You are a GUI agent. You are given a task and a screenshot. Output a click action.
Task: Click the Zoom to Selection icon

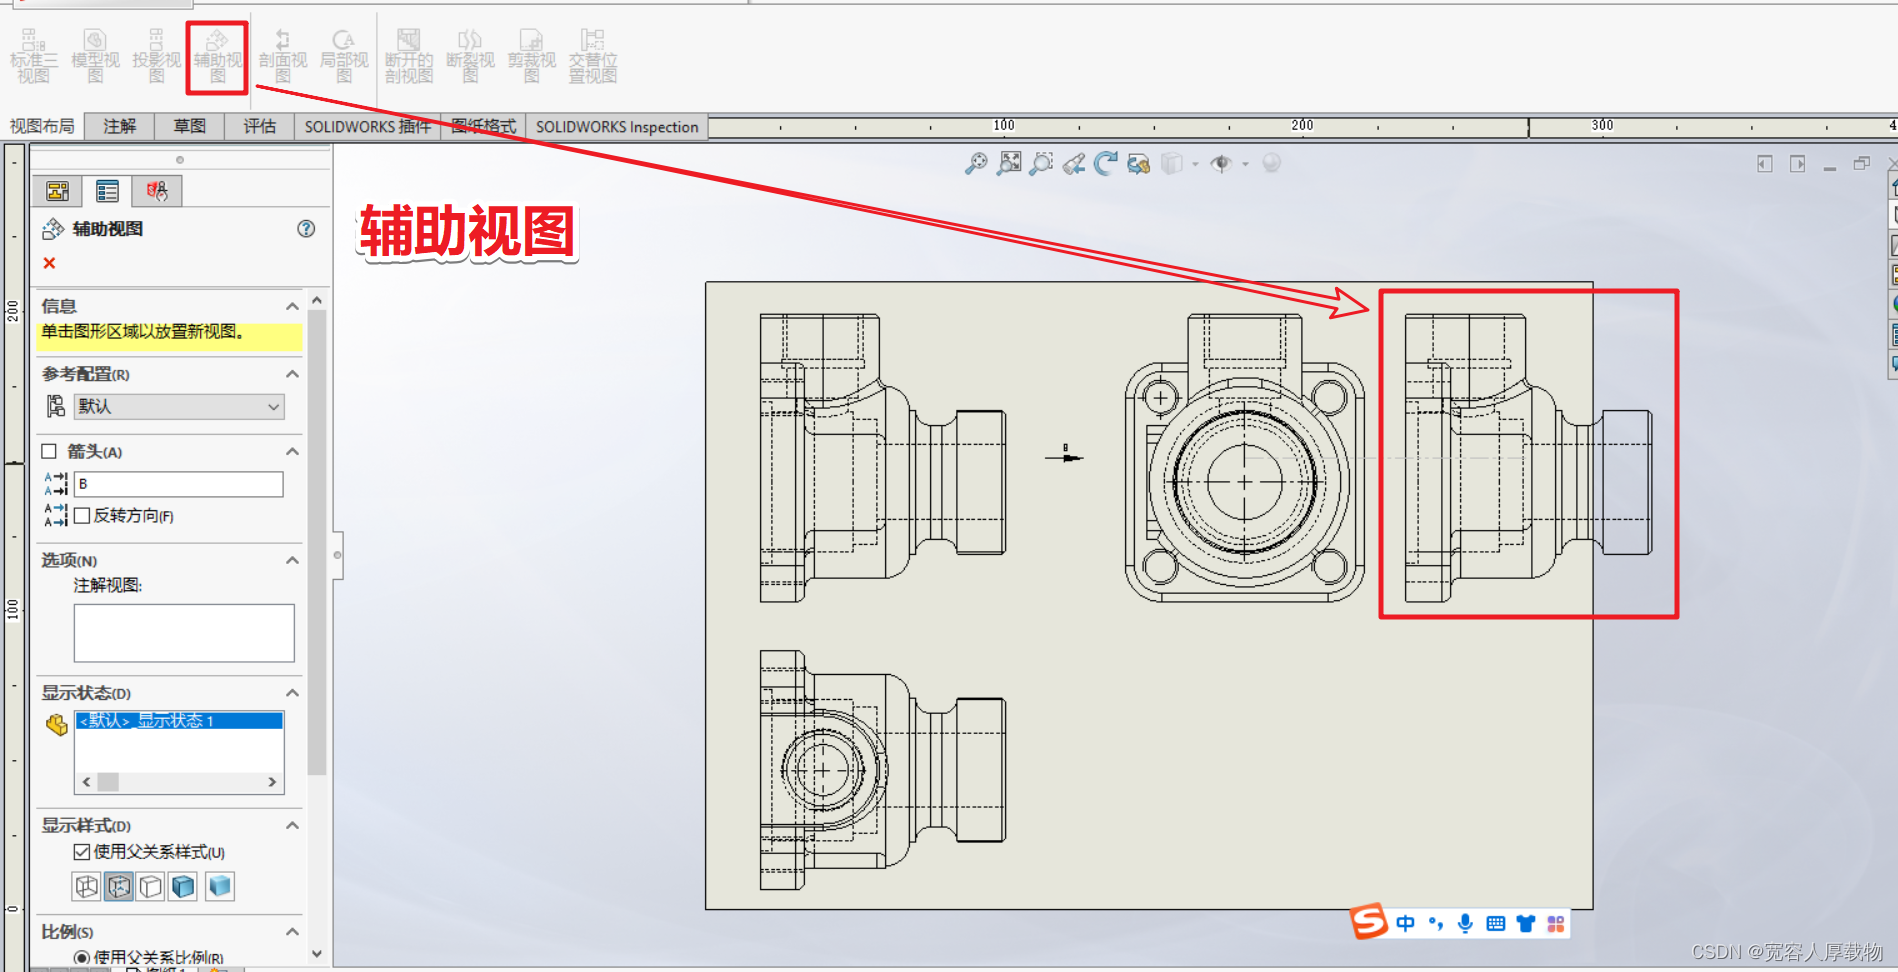[x=1041, y=163]
